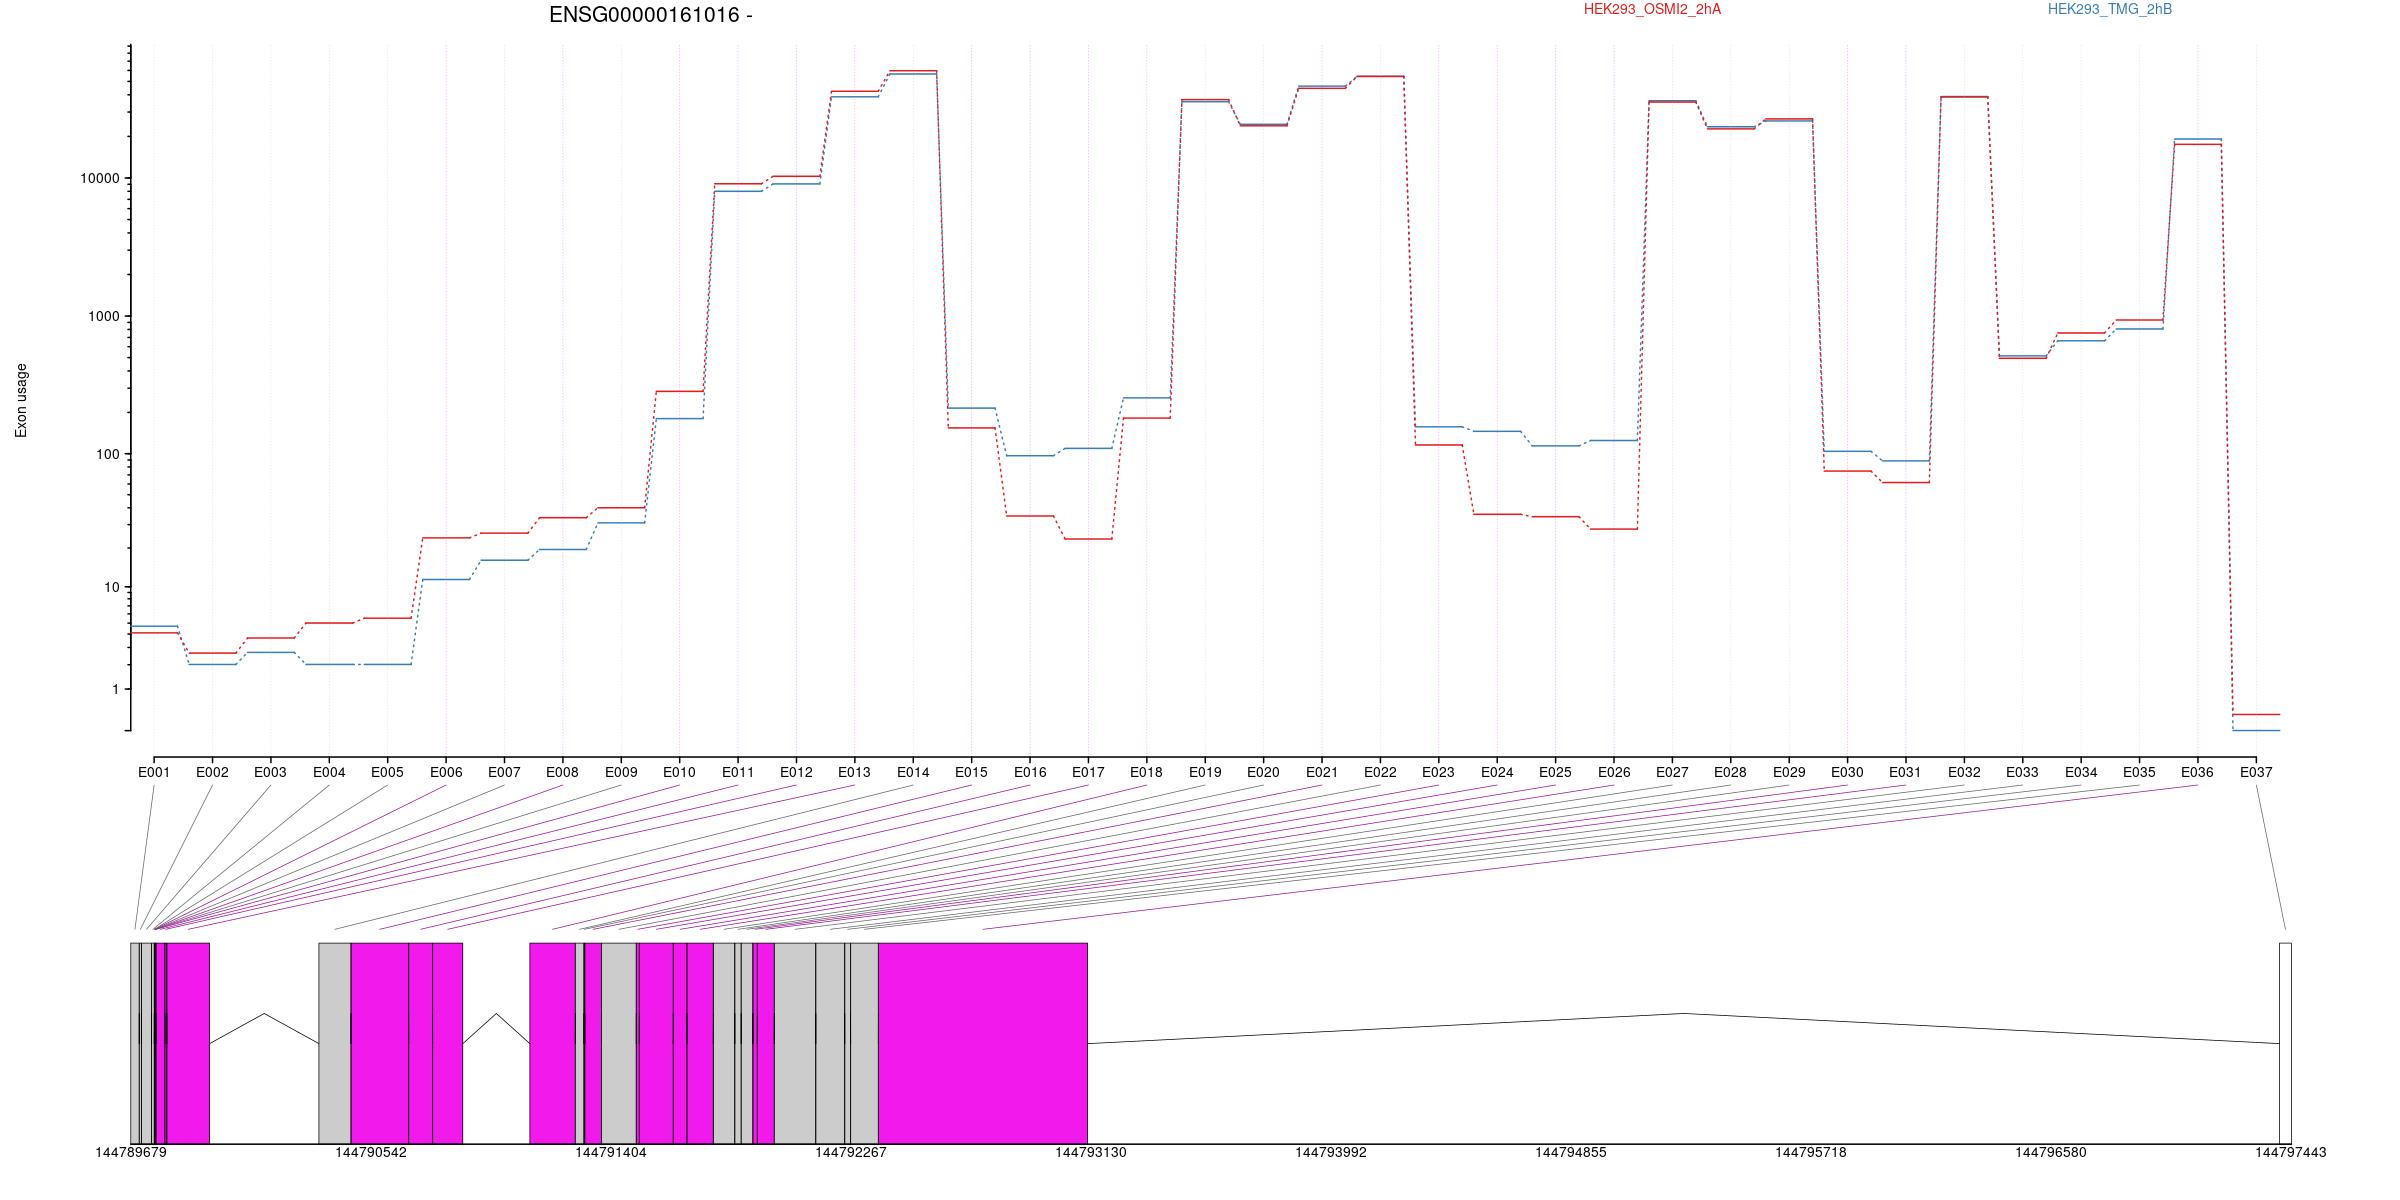Click exon label E006
2400x1200 pixels.
[x=446, y=772]
